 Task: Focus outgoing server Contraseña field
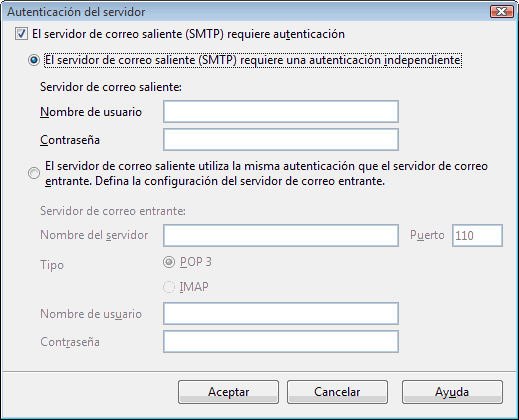pos(281,140)
